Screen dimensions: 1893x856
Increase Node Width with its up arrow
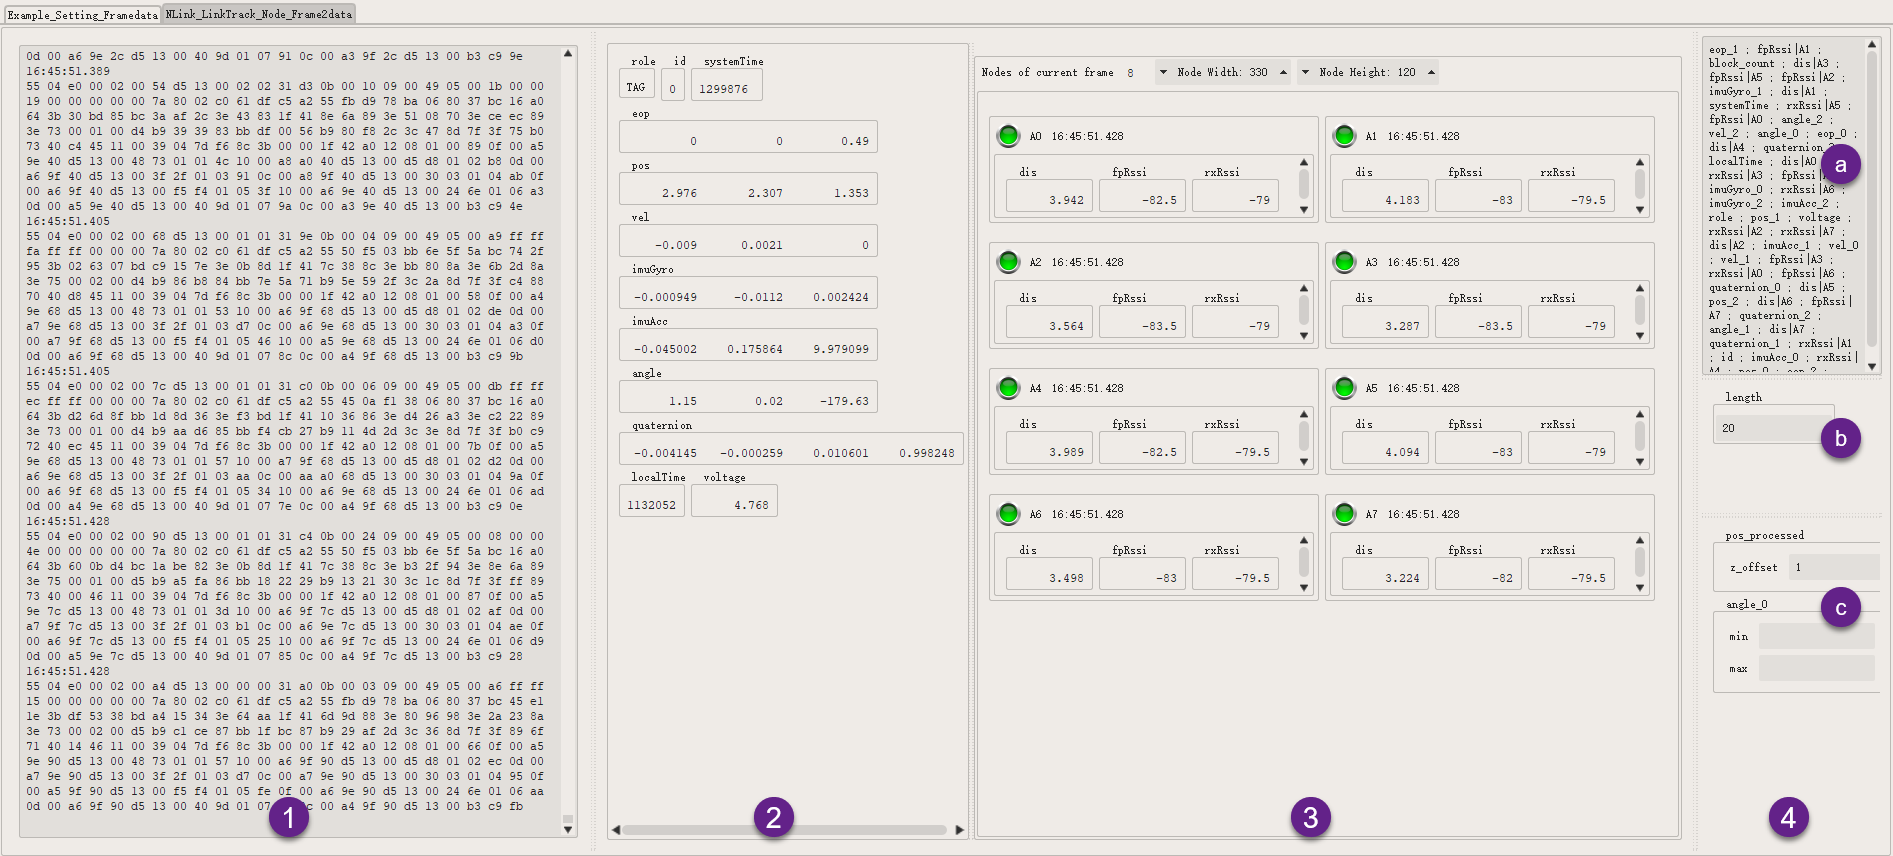click(x=1283, y=72)
